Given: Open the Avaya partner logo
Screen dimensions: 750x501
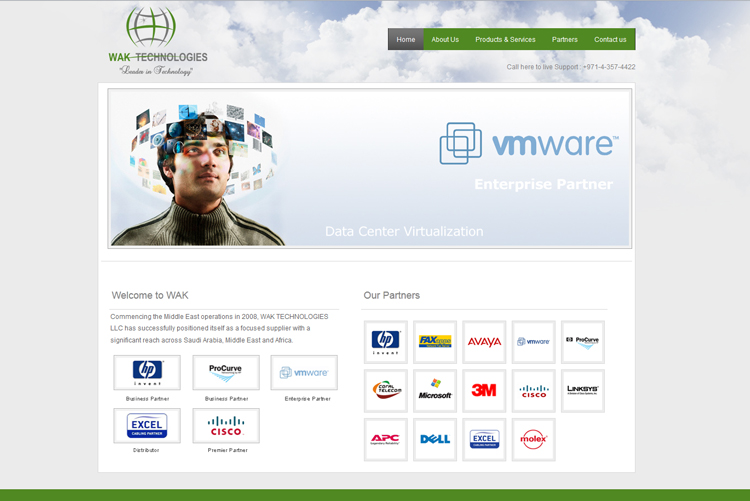Looking at the screenshot, I should pos(484,342).
